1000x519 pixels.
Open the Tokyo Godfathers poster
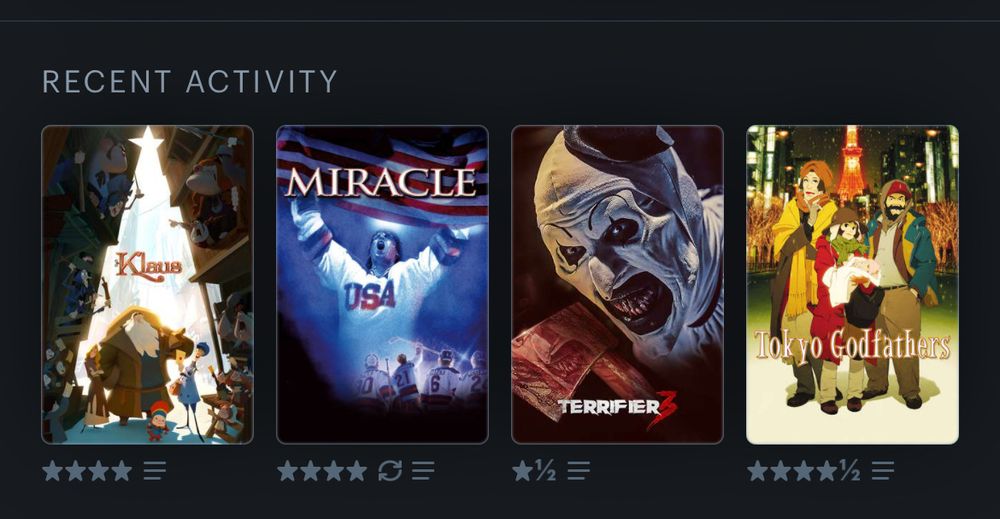pos(852,284)
